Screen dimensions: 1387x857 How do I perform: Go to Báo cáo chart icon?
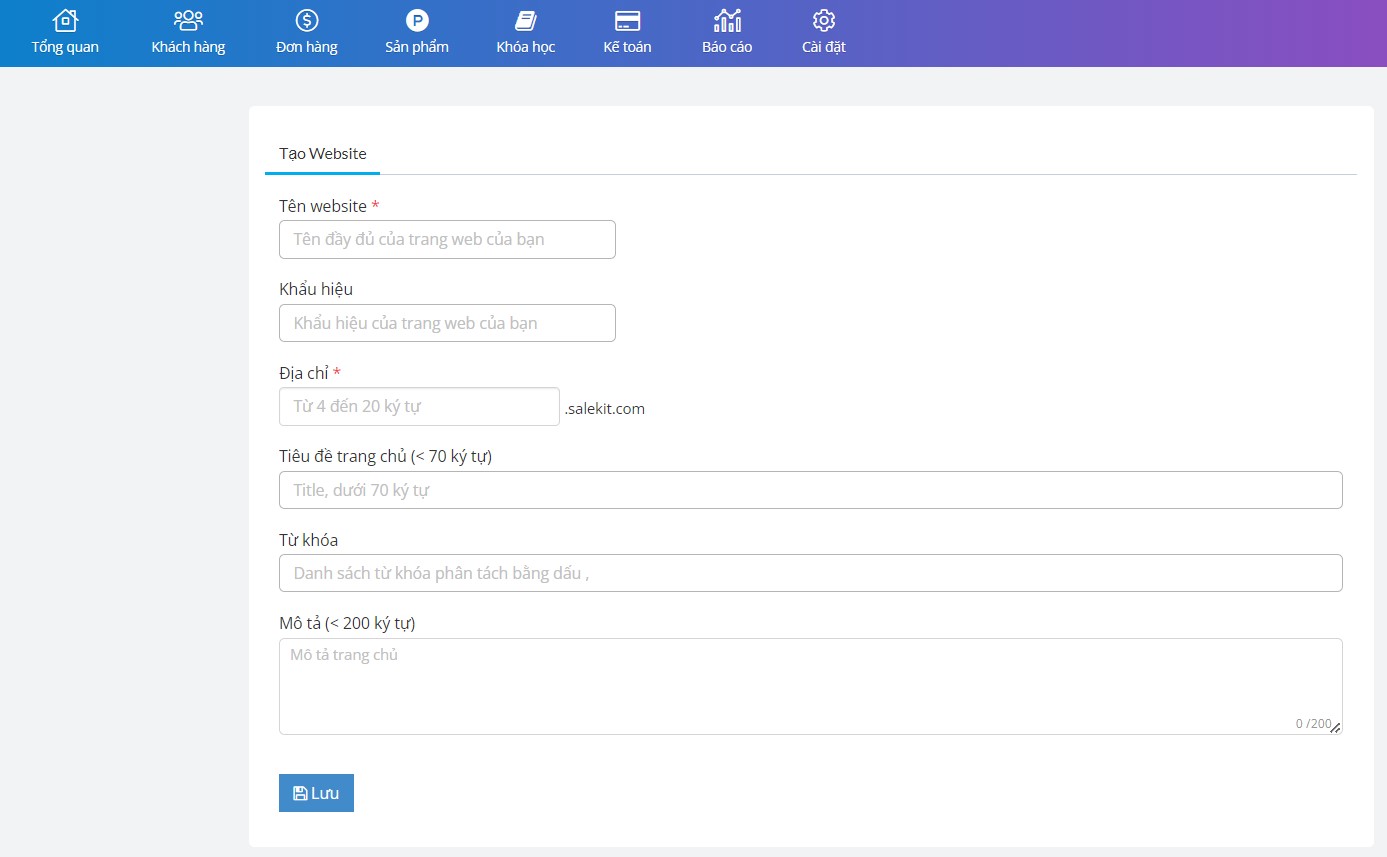[x=727, y=20]
